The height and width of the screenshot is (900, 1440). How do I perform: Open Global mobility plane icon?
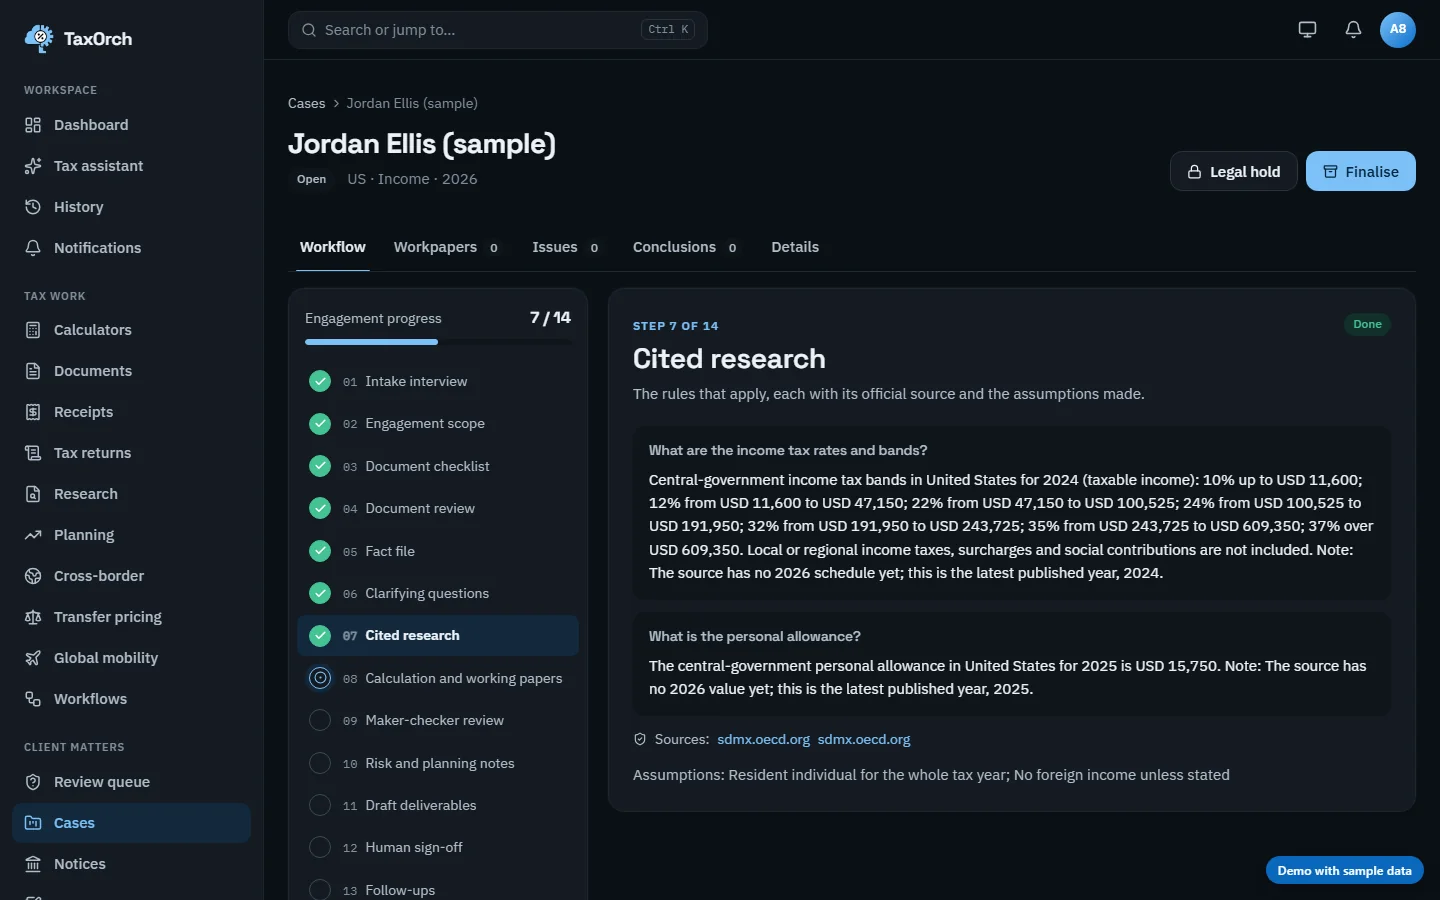click(33, 658)
